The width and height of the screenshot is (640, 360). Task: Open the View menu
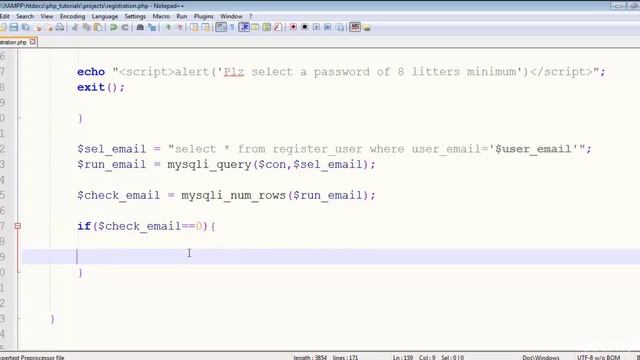coord(47,16)
